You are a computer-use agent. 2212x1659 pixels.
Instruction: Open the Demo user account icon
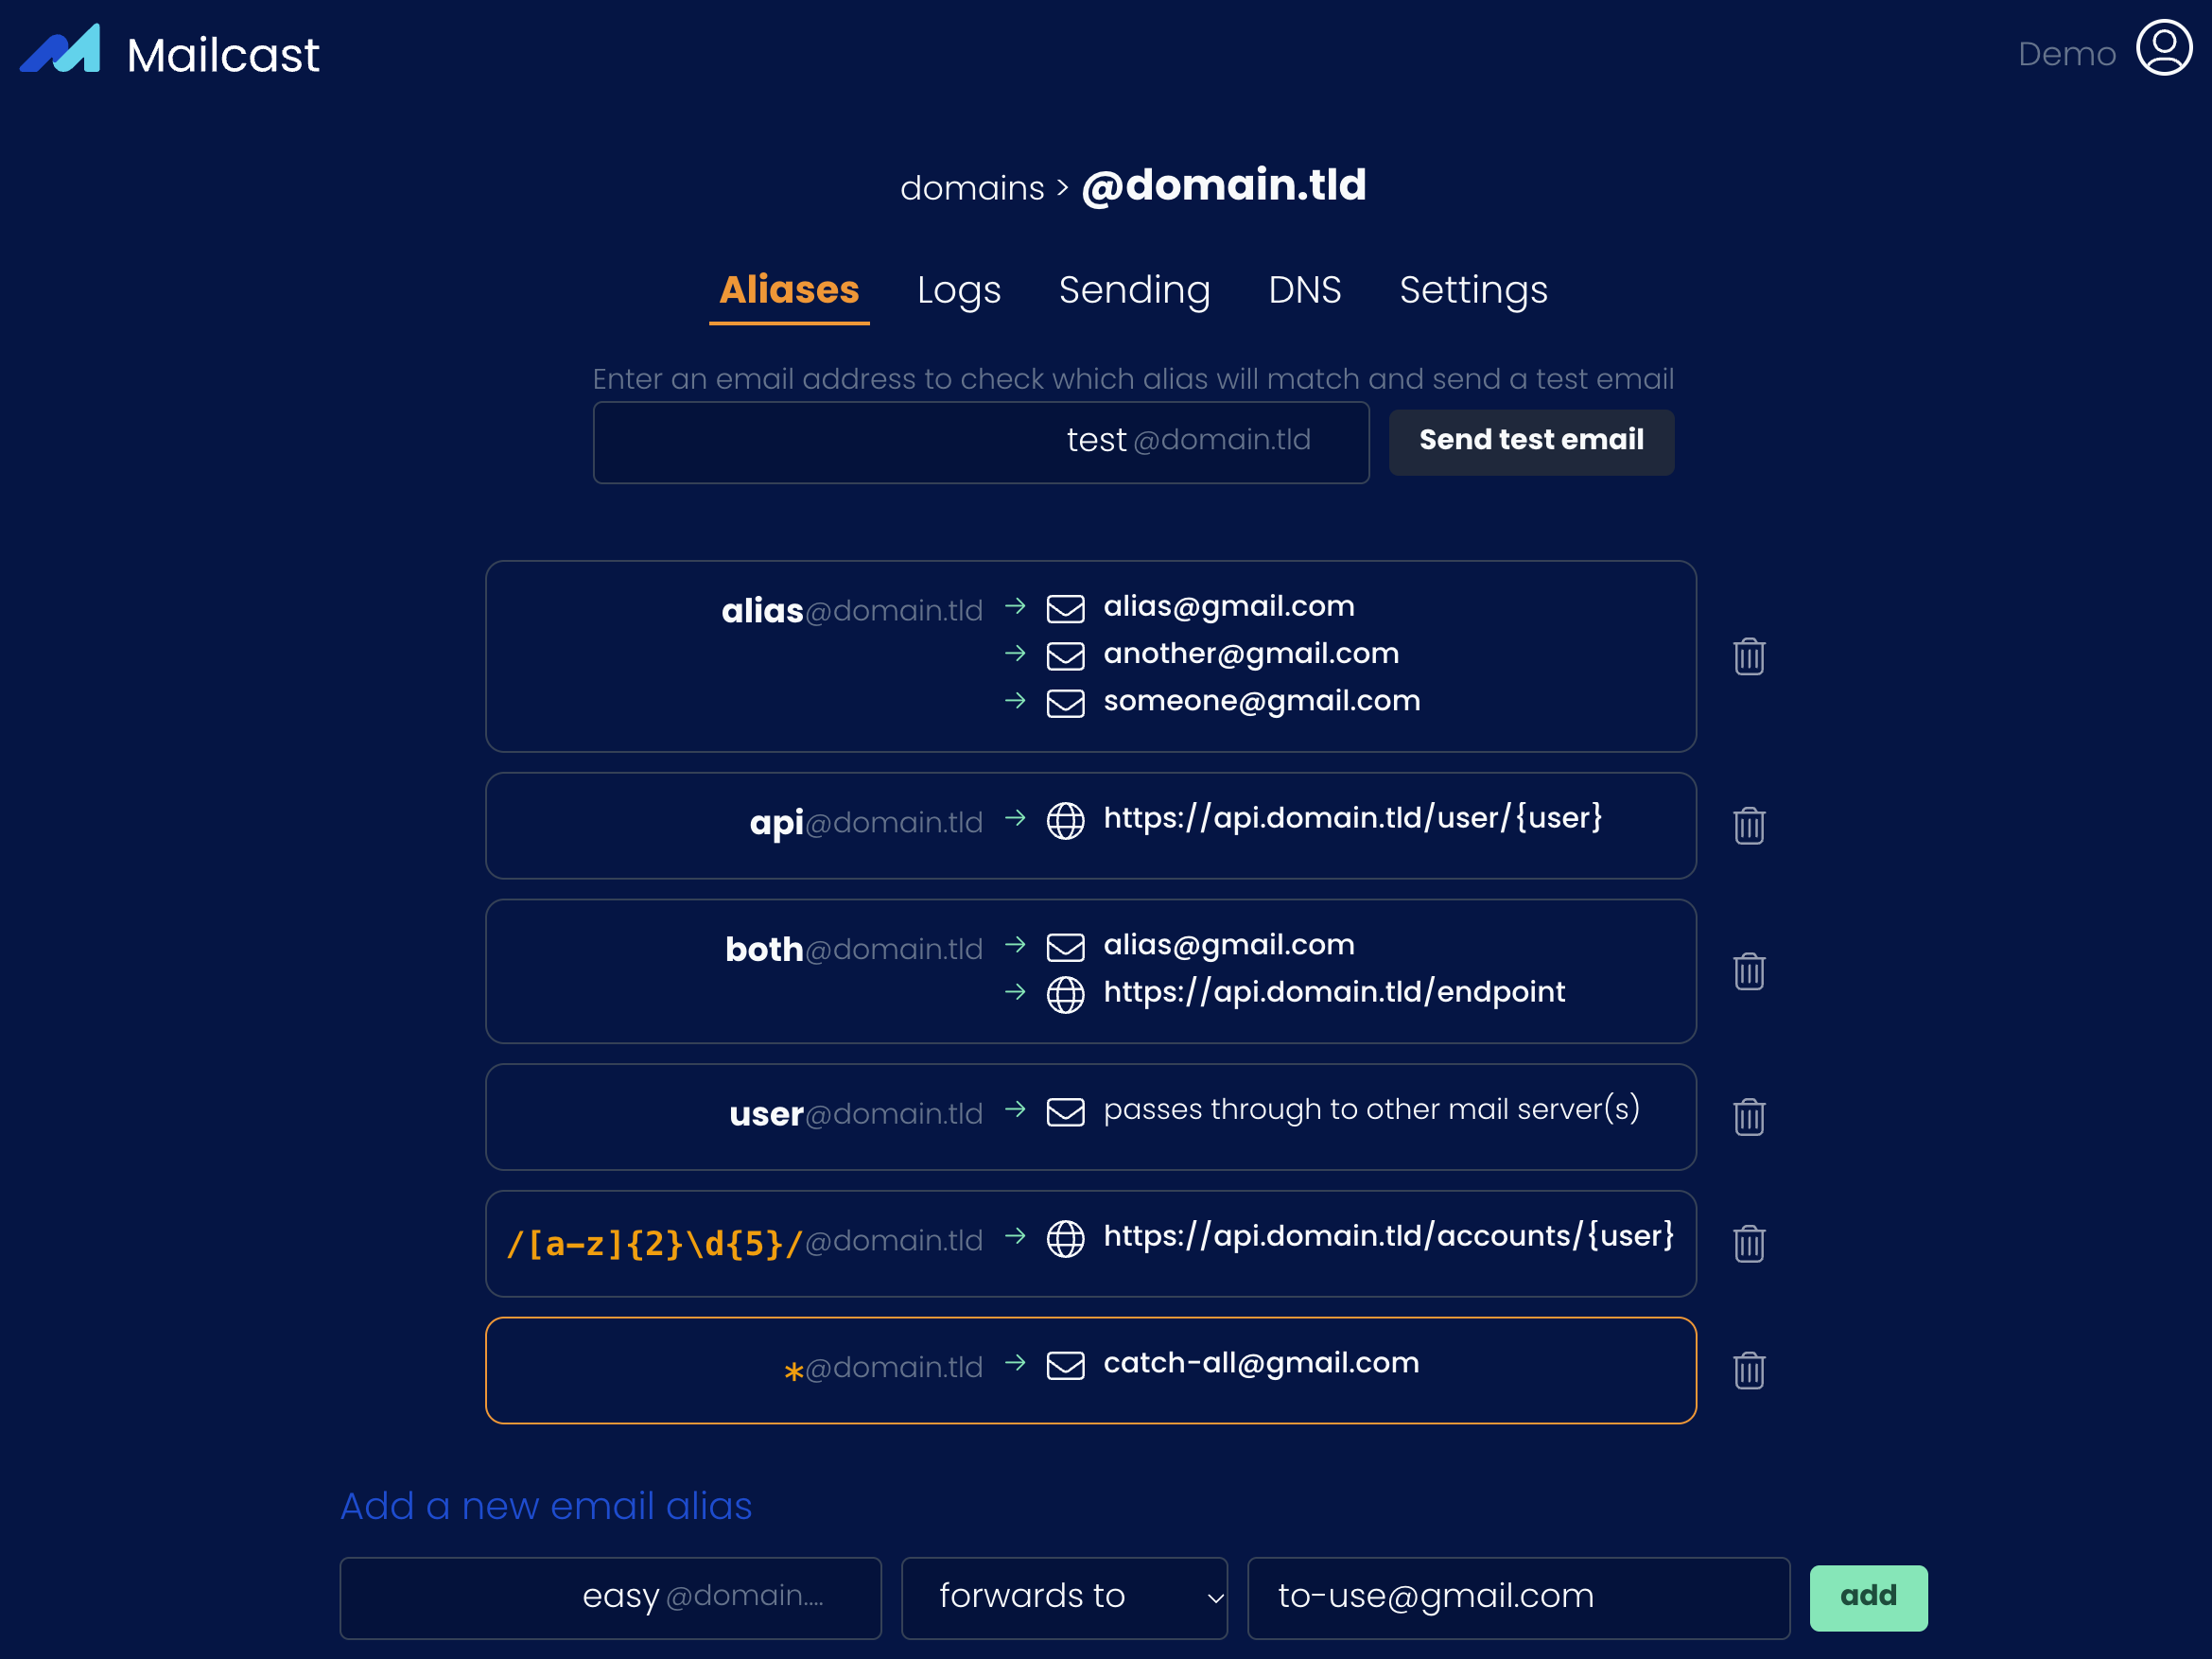2164,48
